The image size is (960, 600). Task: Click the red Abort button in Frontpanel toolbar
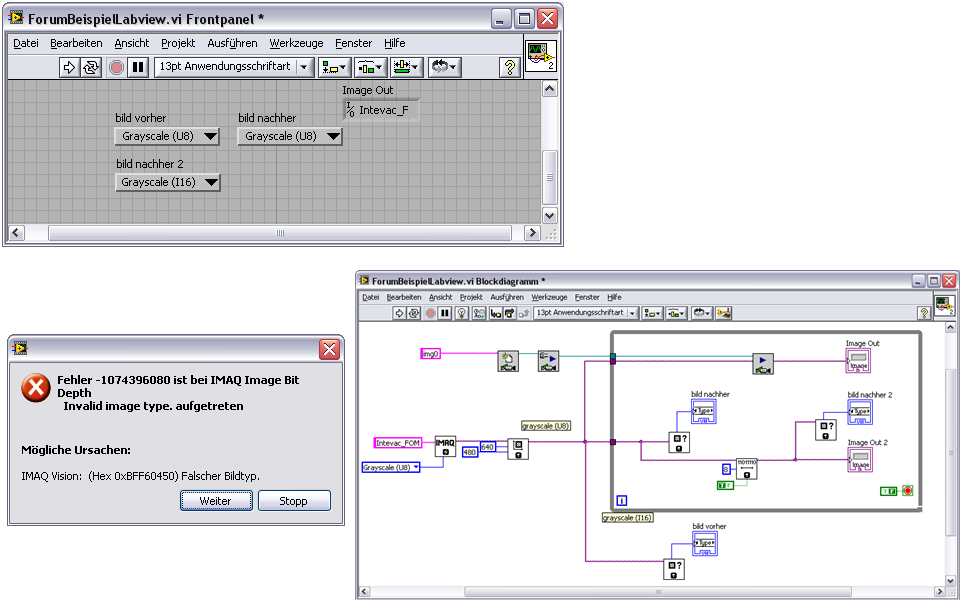pyautogui.click(x=116, y=67)
